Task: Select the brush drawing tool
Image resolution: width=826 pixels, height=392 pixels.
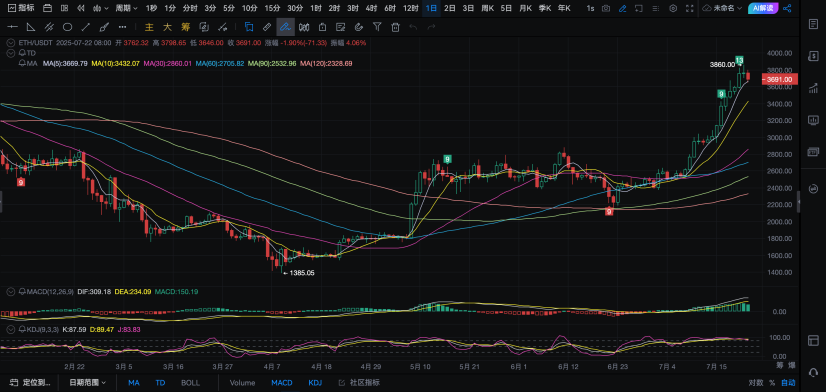Action: click(104, 27)
